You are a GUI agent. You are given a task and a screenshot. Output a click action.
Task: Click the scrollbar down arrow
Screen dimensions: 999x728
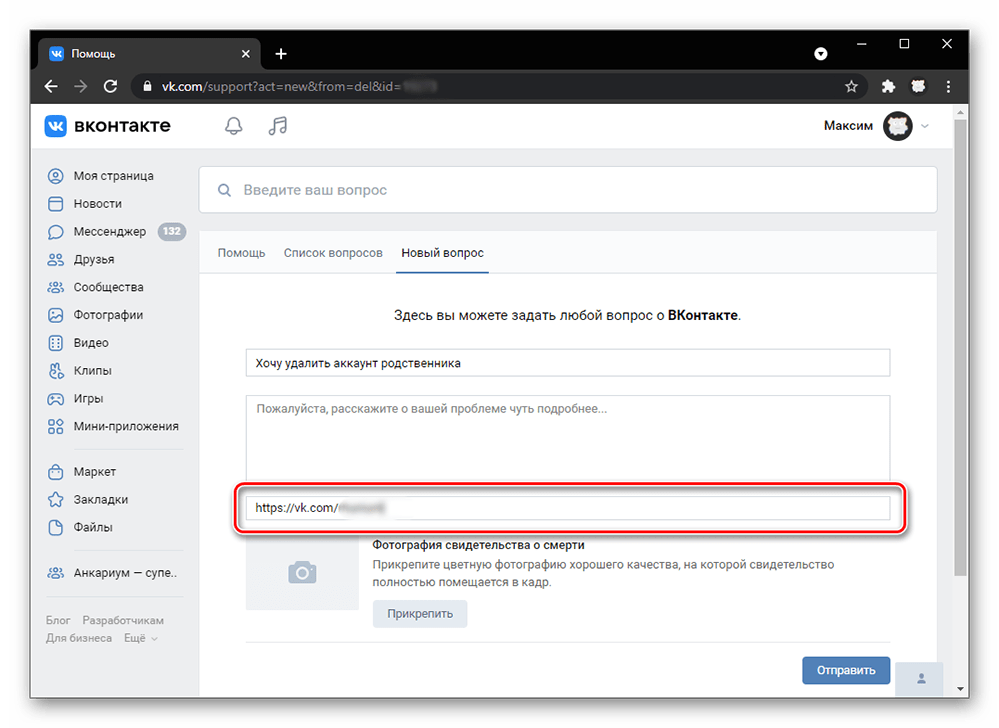[x=960, y=689]
